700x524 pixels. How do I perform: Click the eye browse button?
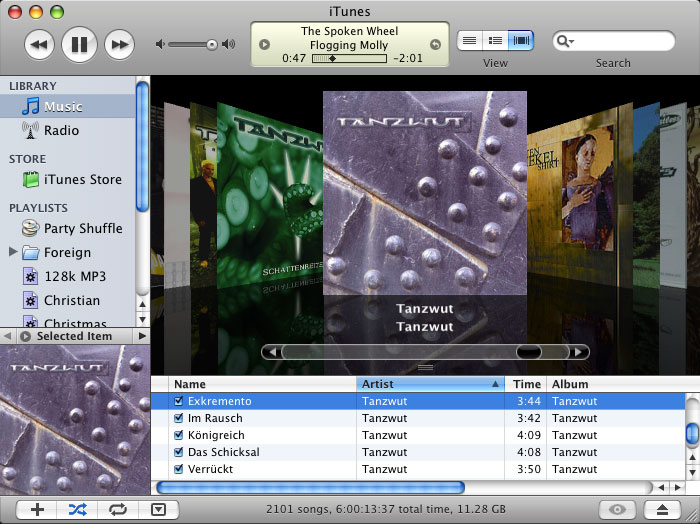[x=617, y=509]
